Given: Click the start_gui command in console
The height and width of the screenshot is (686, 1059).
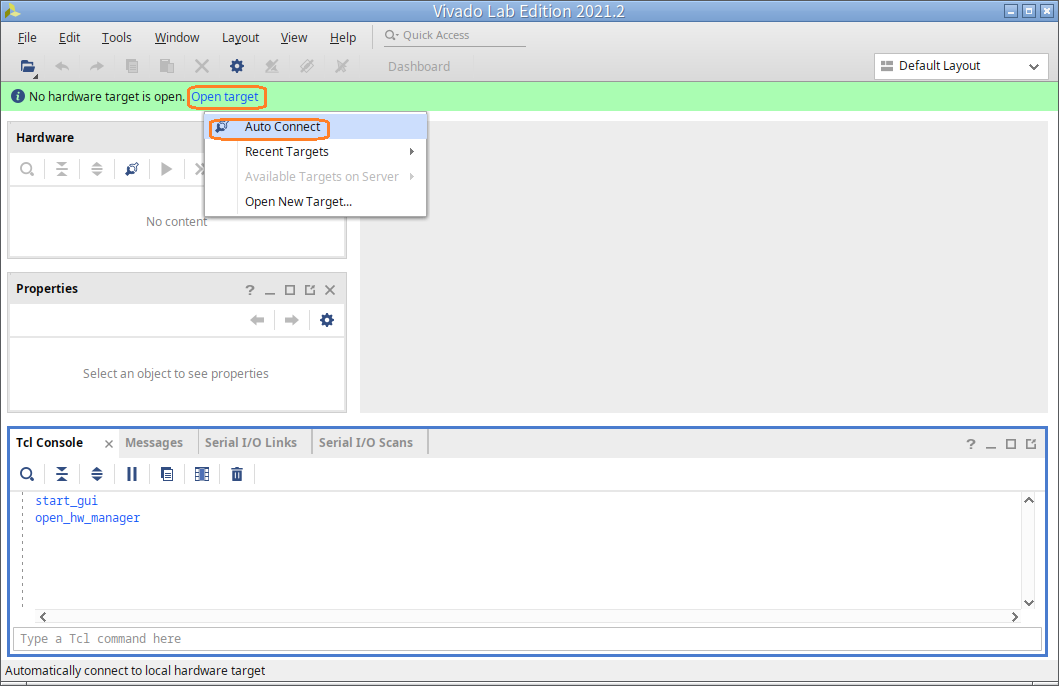Looking at the screenshot, I should click(x=66, y=500).
